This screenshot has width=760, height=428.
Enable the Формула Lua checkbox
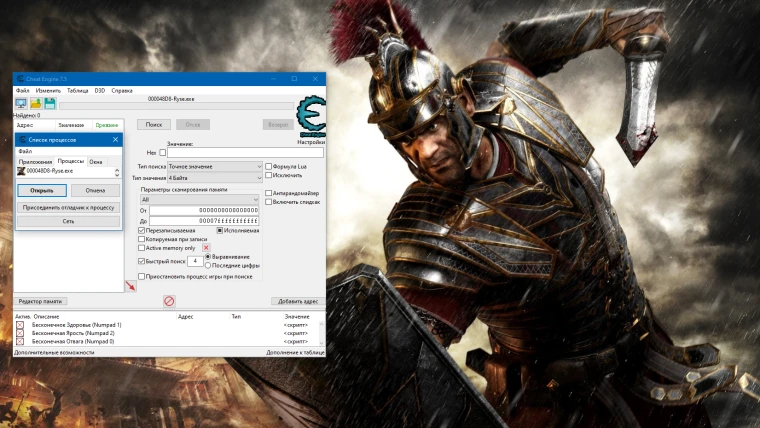(268, 166)
